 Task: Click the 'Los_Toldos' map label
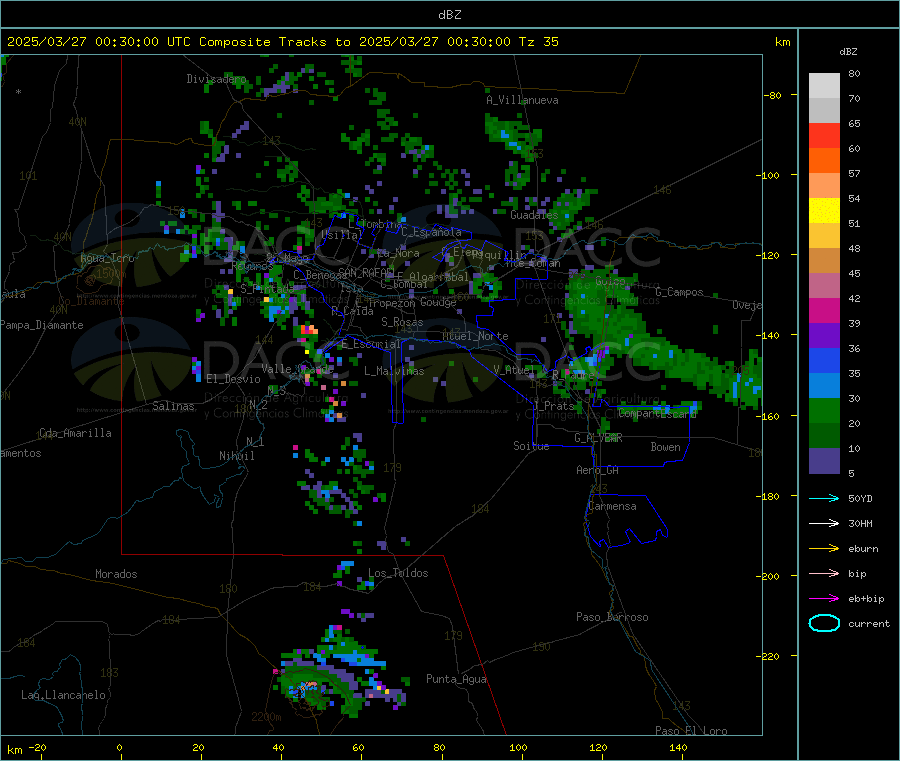[x=398, y=573]
